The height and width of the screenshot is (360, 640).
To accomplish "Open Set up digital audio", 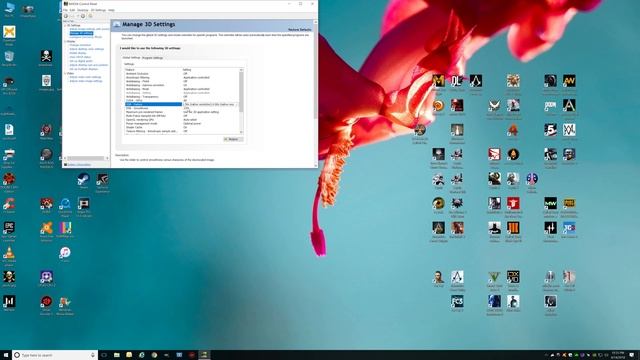I will click(x=81, y=61).
